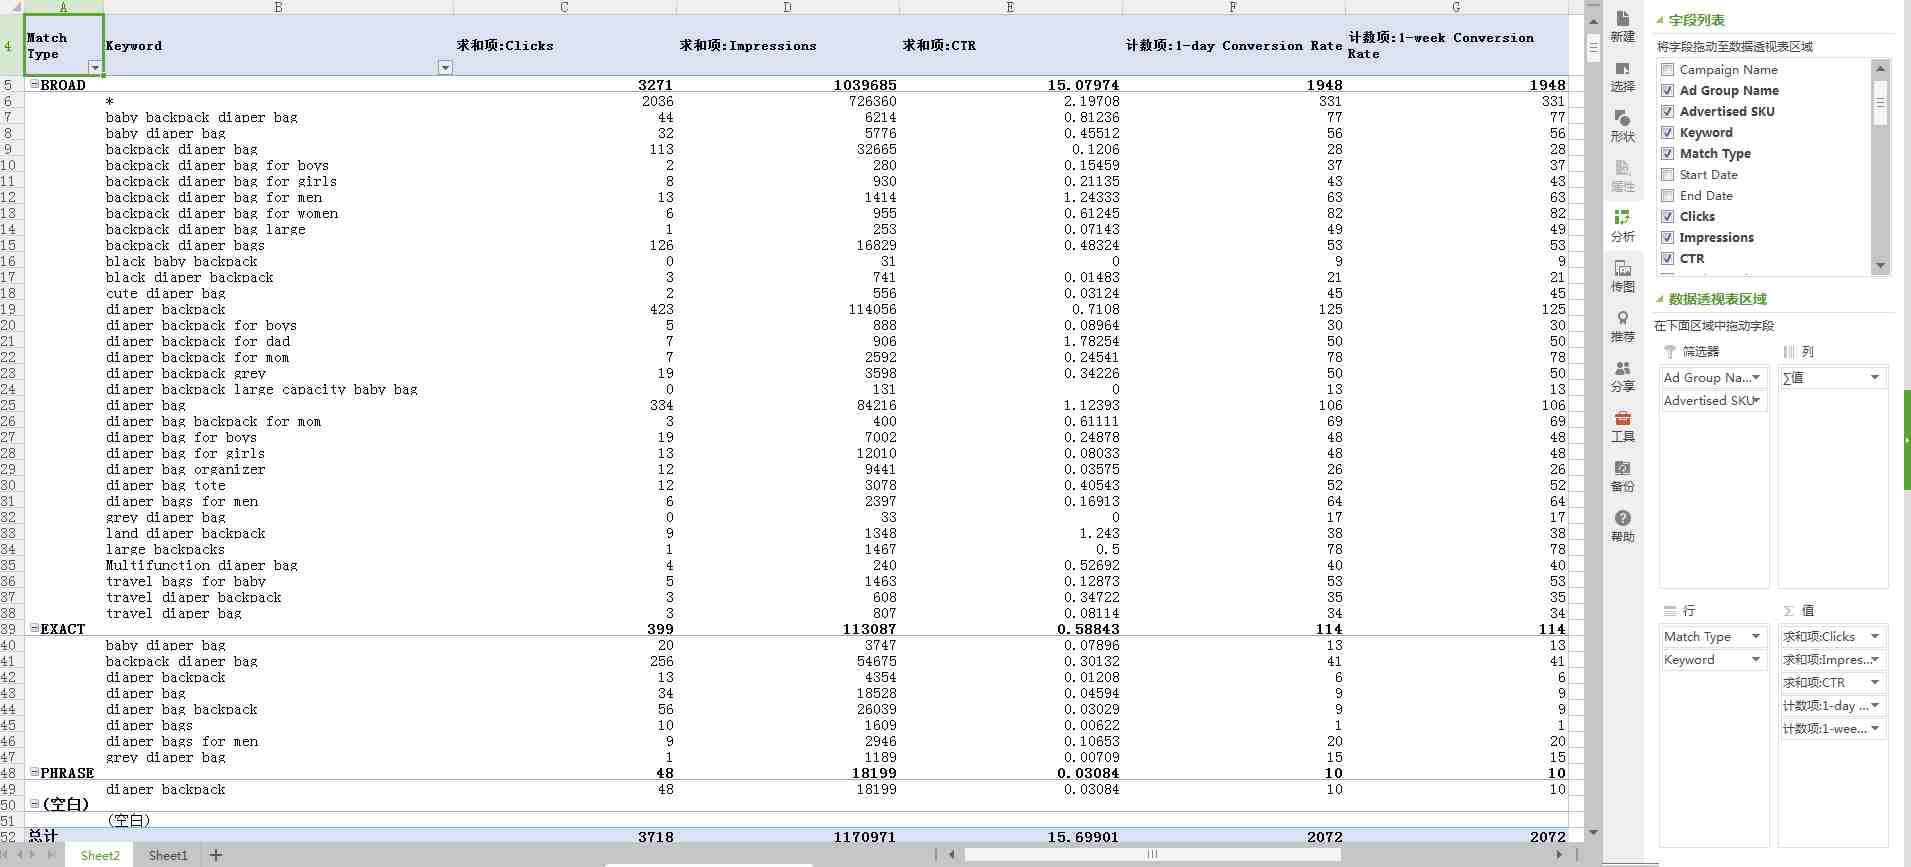
Task: Open the Keyword row field dropdown
Action: (1756, 659)
